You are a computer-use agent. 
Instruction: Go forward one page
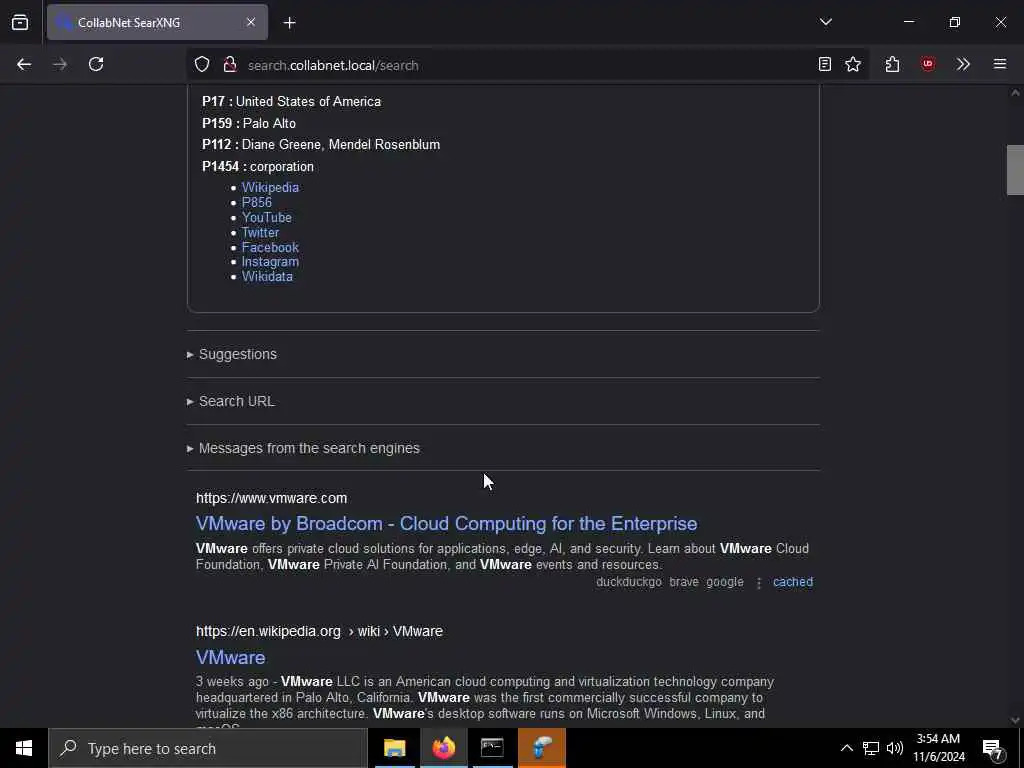pyautogui.click(x=60, y=64)
